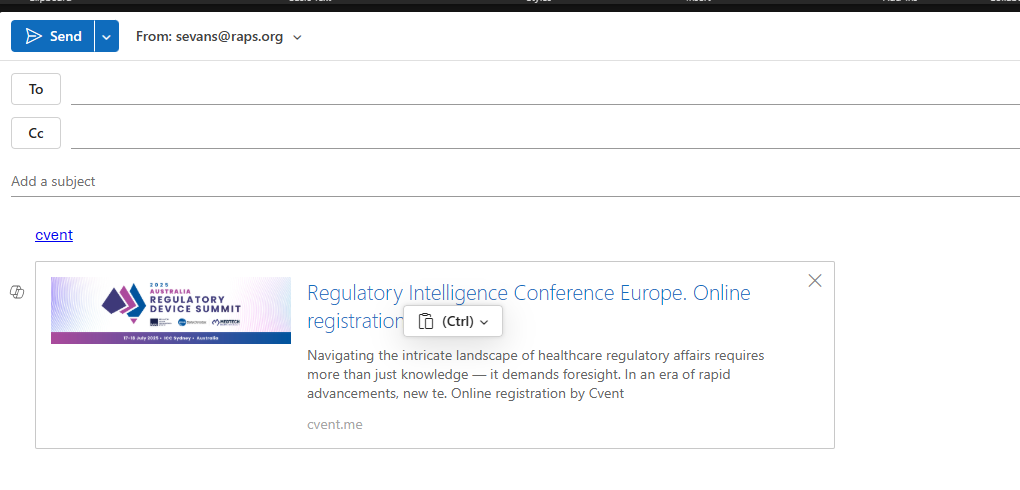Open the Send options dropdown arrow
The width and height of the screenshot is (1020, 490).
107,36
